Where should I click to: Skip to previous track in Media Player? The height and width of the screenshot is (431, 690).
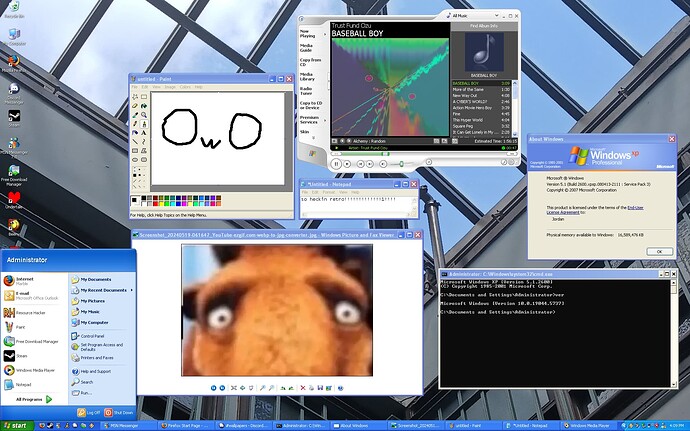360,164
